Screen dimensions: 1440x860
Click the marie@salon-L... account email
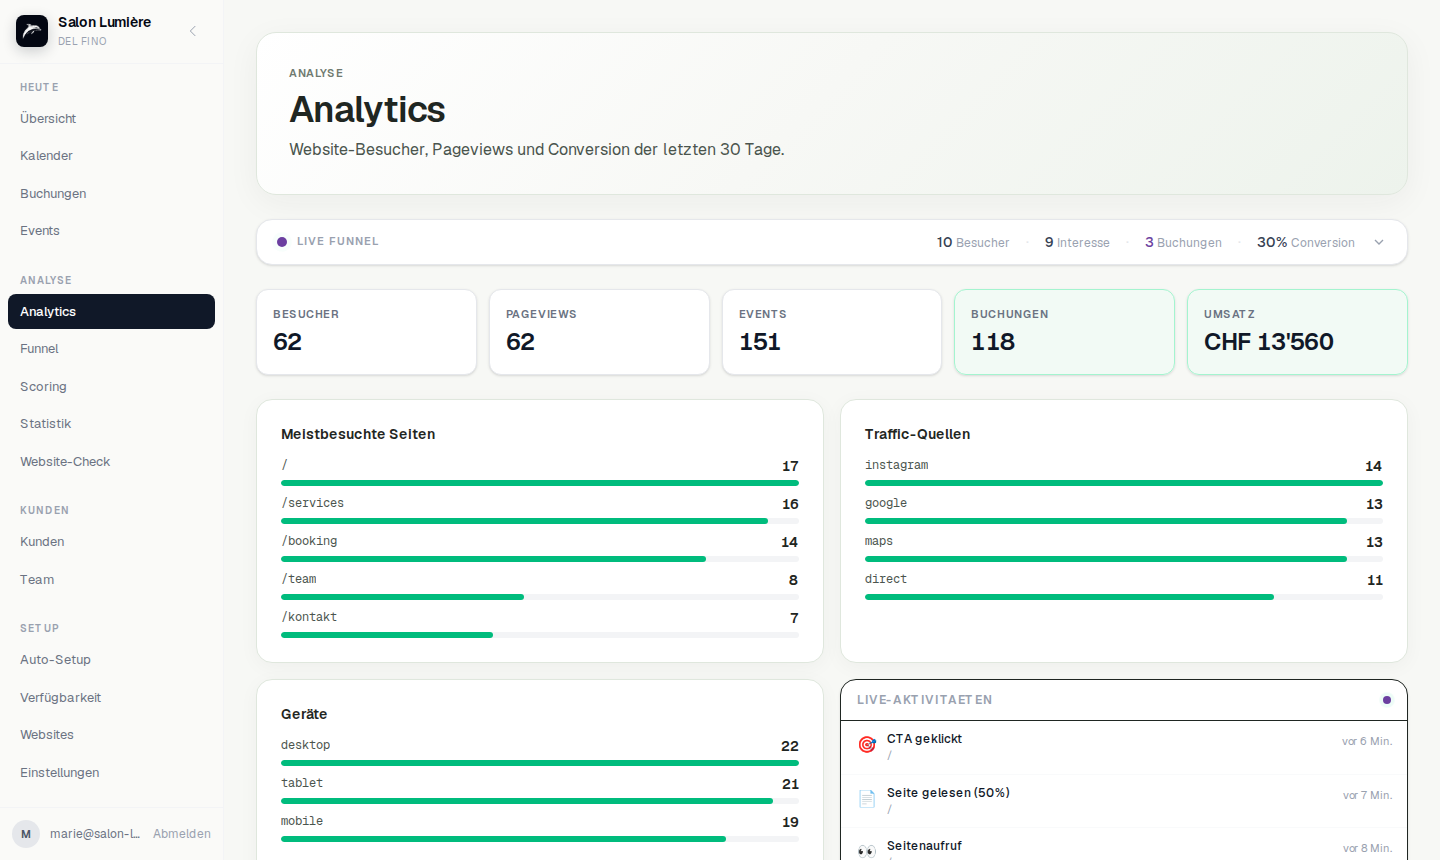coord(95,834)
